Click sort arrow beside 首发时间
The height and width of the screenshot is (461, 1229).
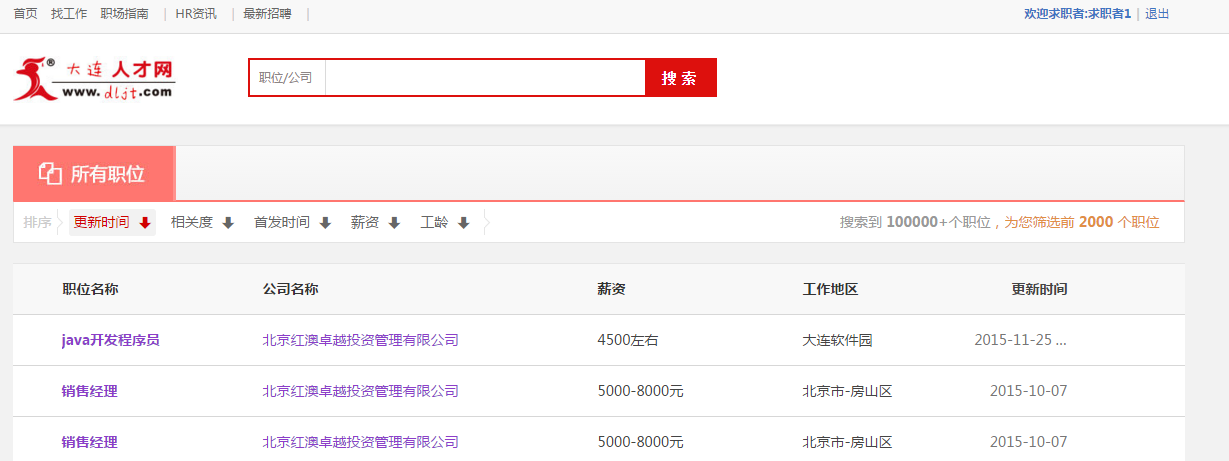click(325, 223)
